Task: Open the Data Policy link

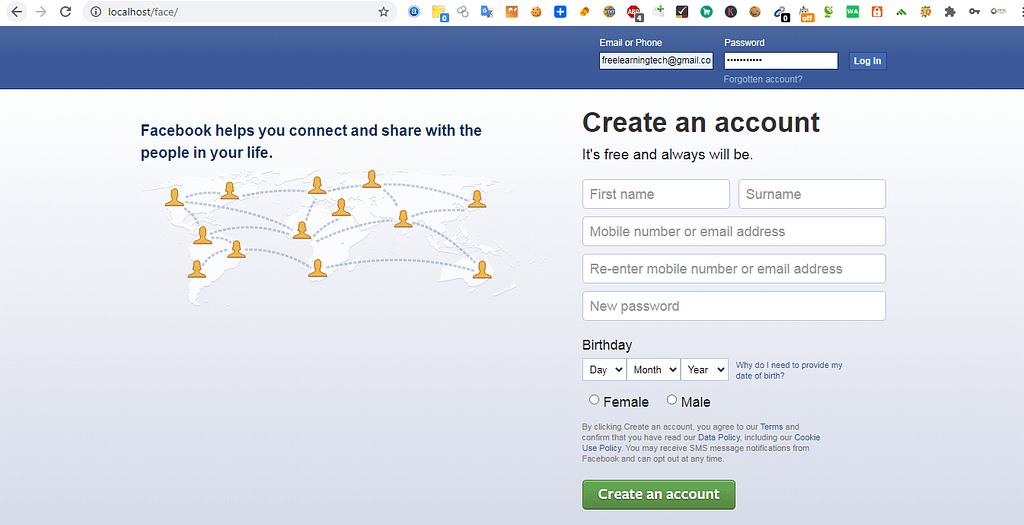Action: point(719,438)
